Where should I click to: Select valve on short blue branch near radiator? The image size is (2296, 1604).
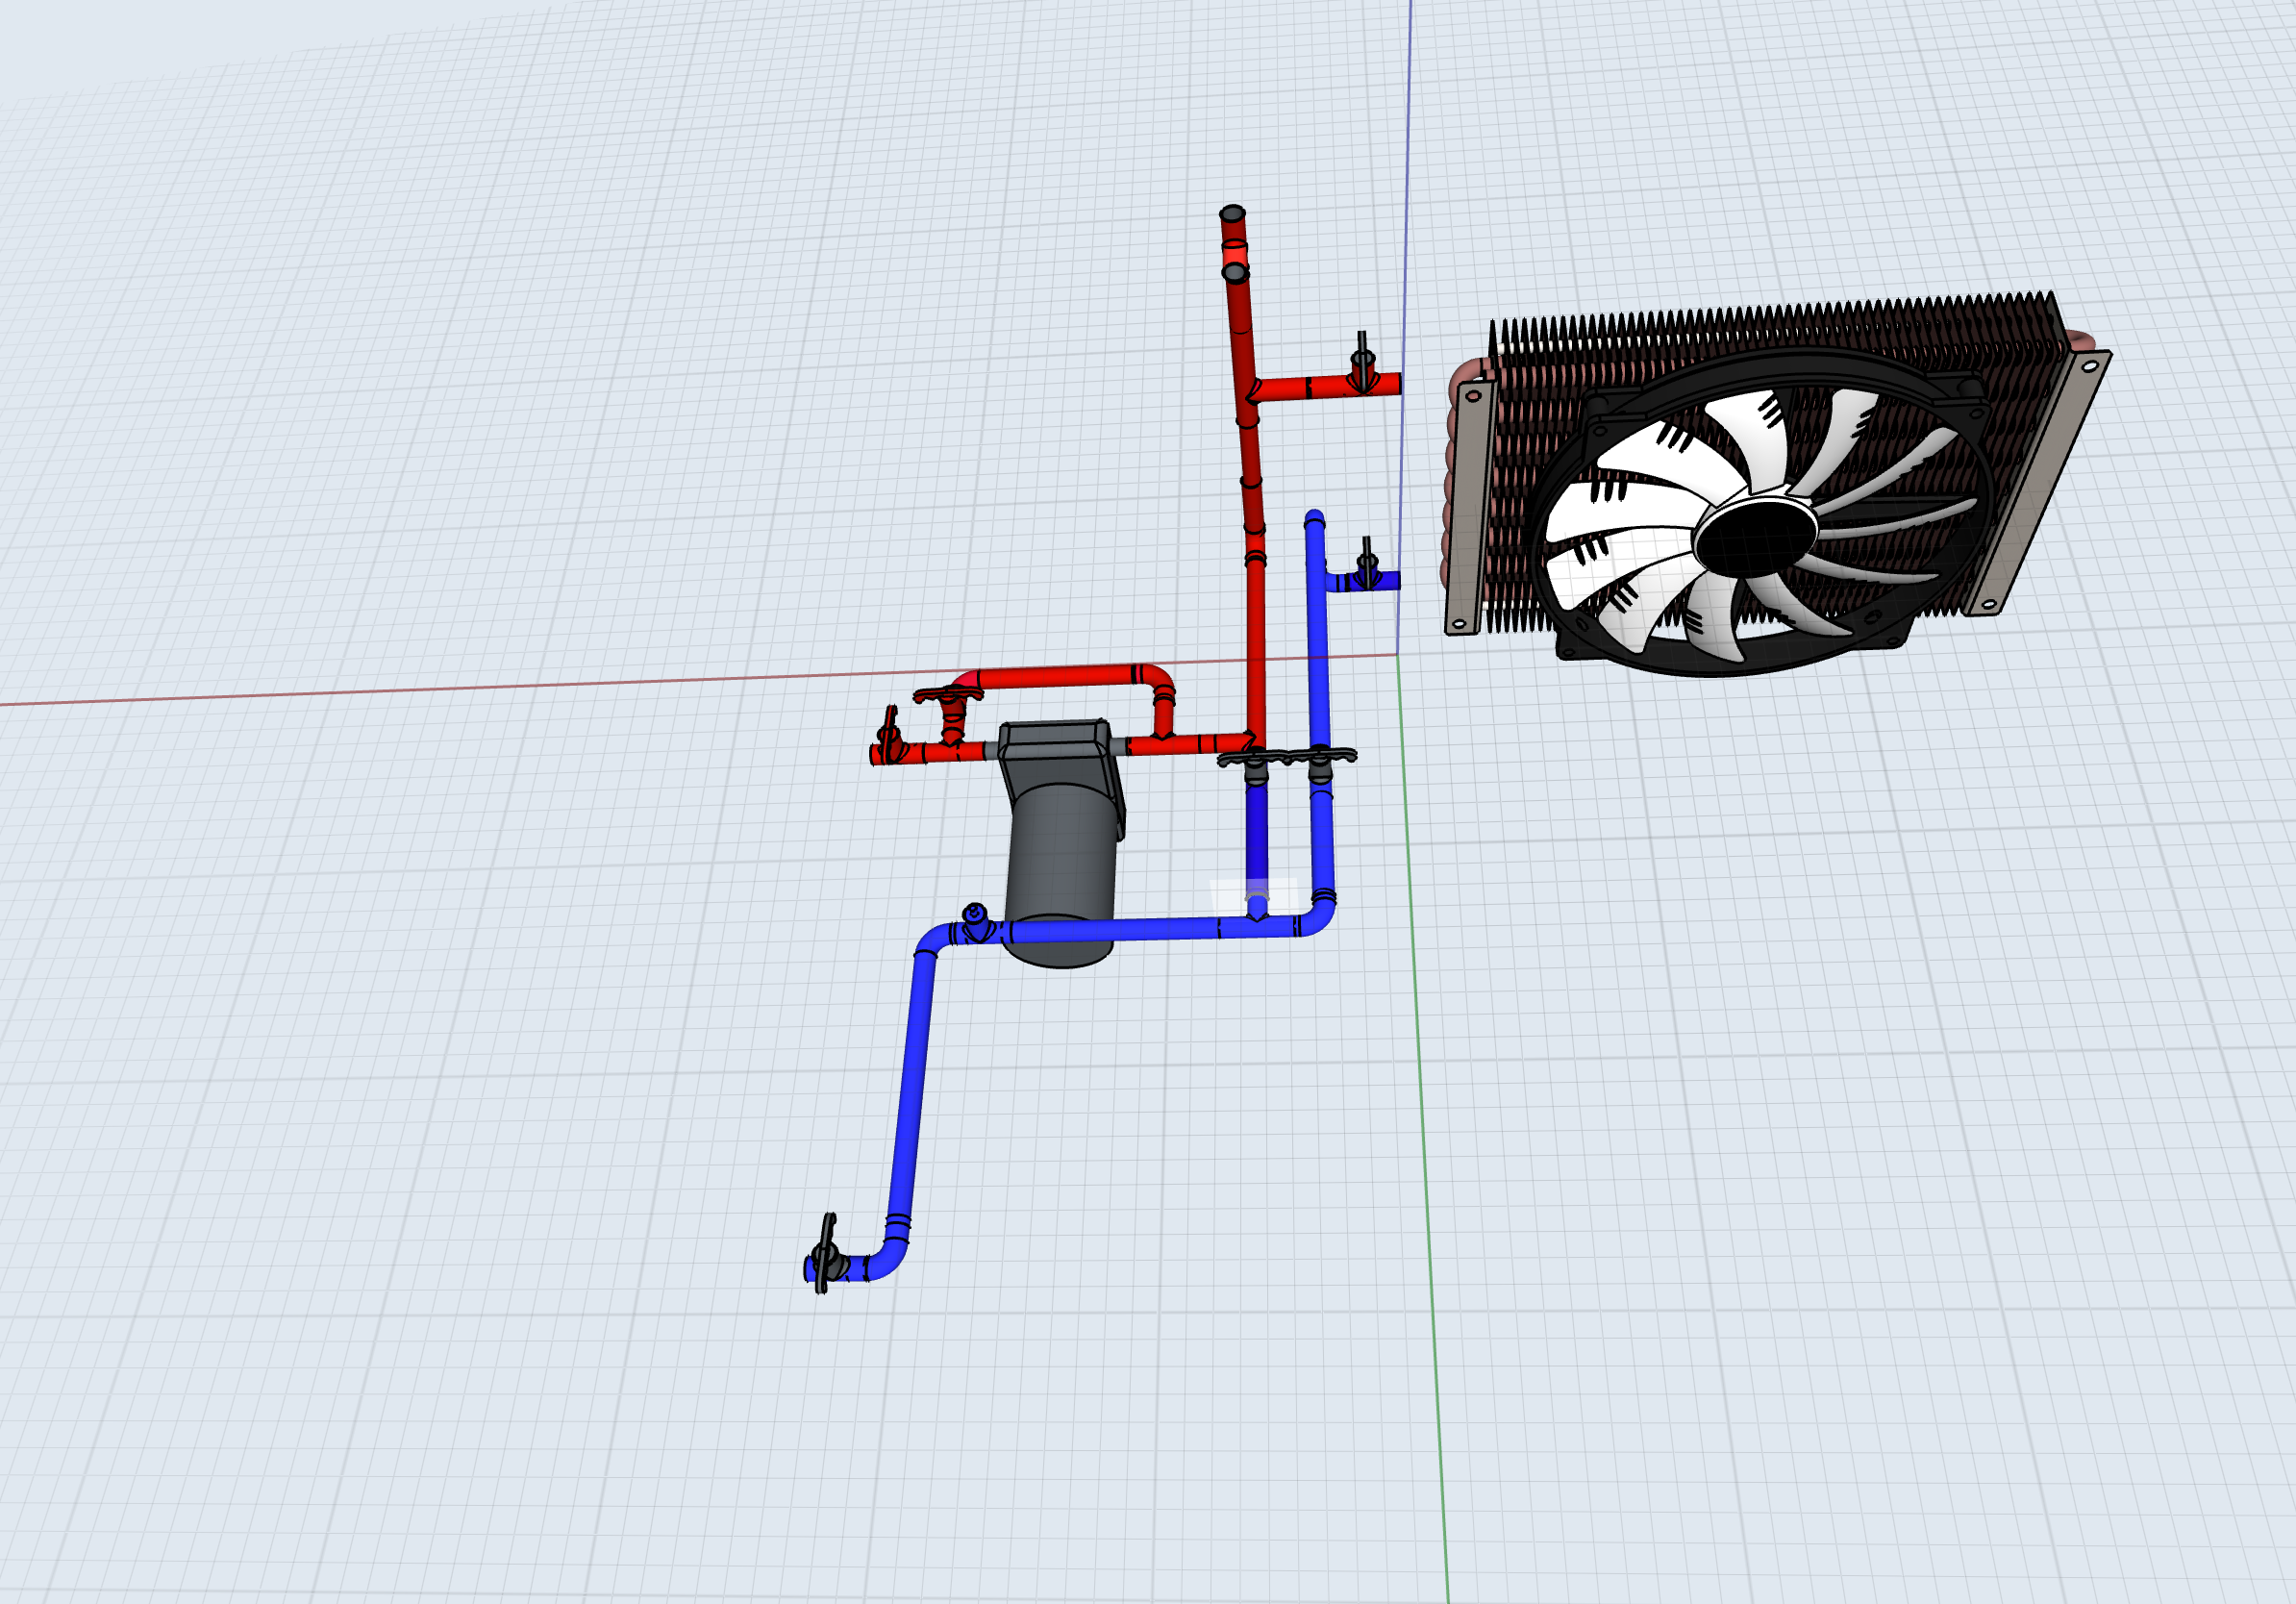[1366, 567]
